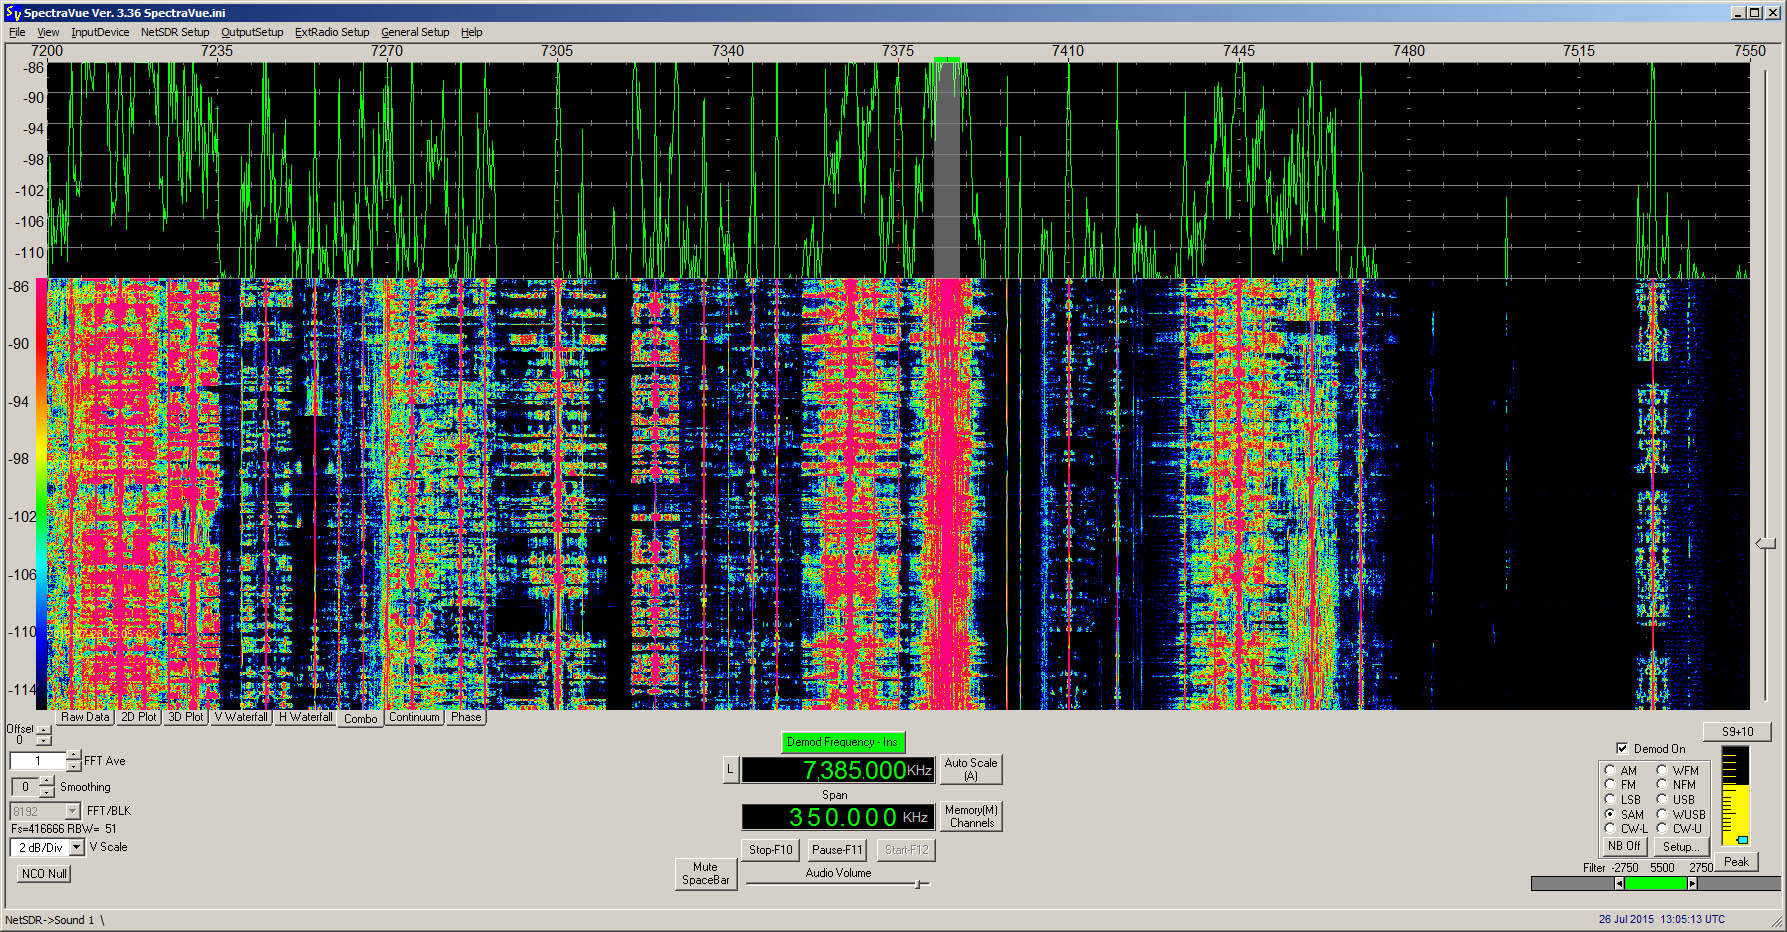
Task: Click the Auto Scale (A) button
Action: (x=971, y=769)
